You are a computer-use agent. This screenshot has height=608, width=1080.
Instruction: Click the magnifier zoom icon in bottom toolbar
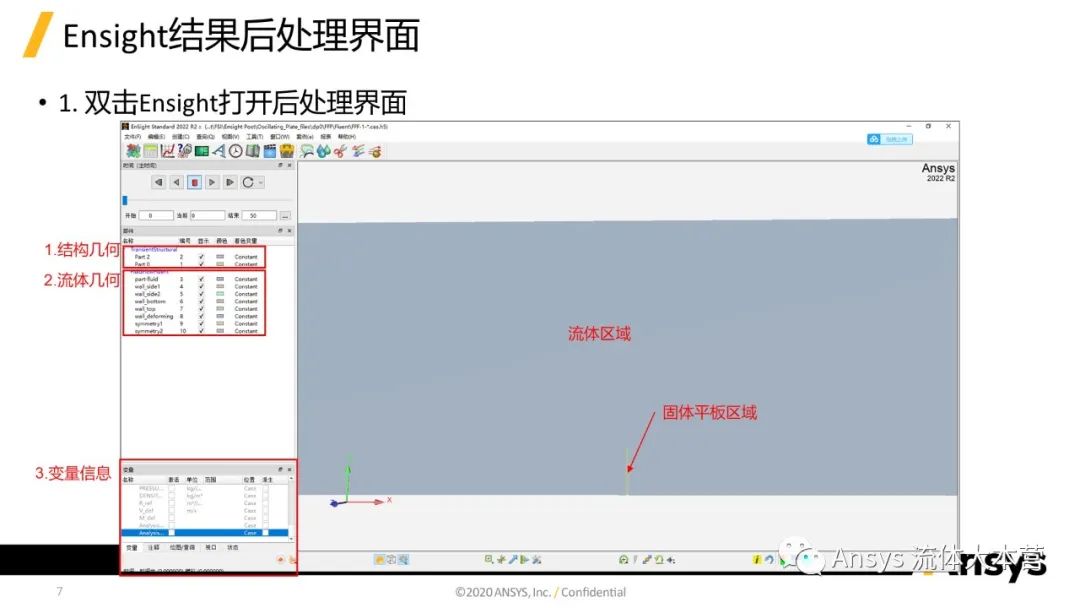click(x=489, y=560)
